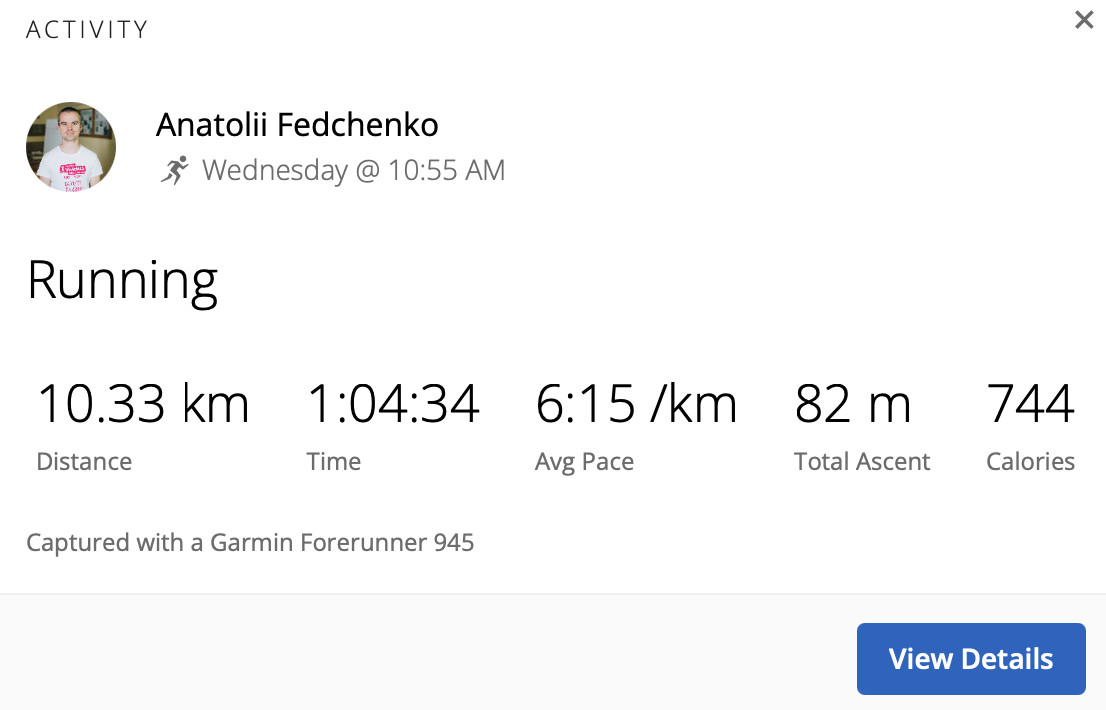Close the activity popup with X

pos(1083,20)
